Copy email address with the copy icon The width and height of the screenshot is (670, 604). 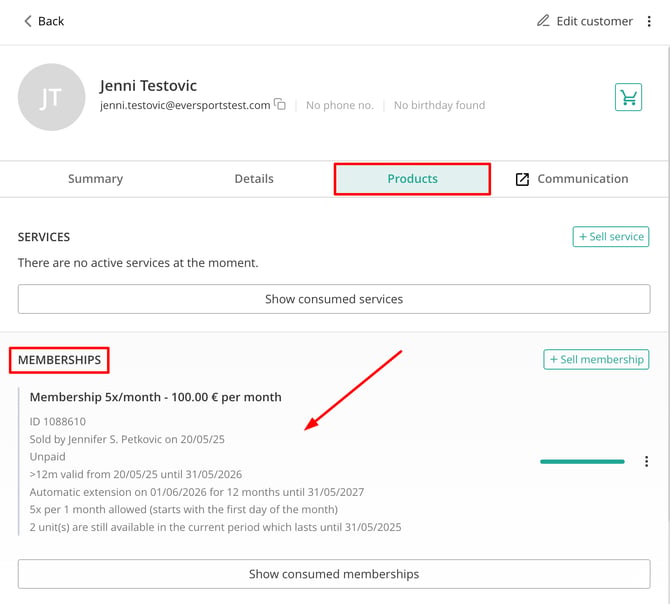click(x=280, y=104)
